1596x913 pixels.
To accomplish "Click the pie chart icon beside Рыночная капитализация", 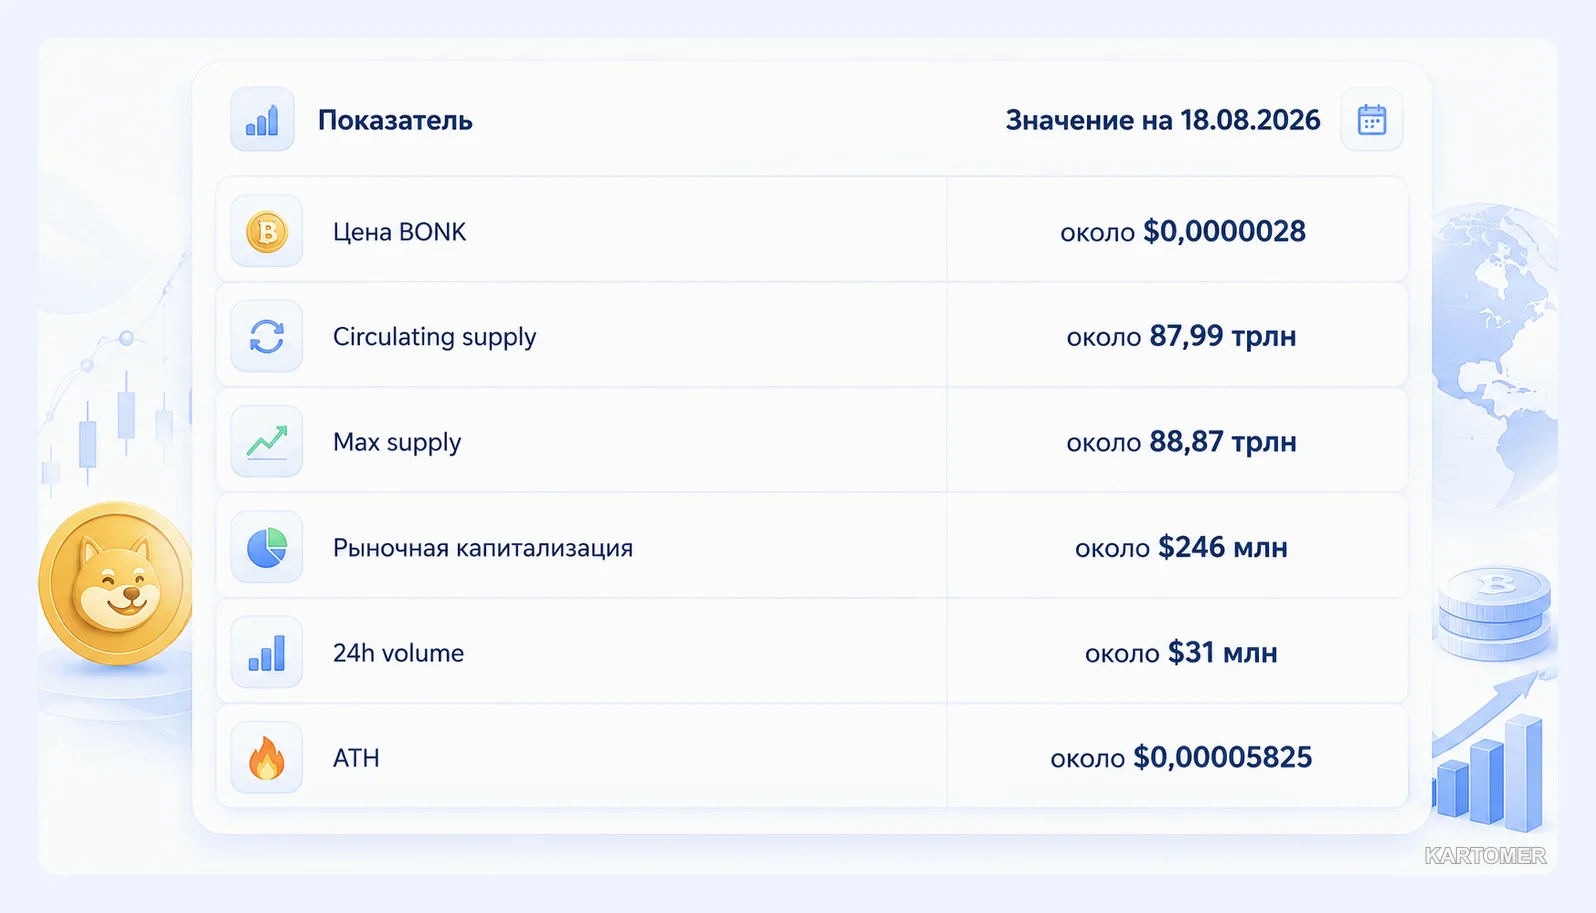I will [x=267, y=548].
